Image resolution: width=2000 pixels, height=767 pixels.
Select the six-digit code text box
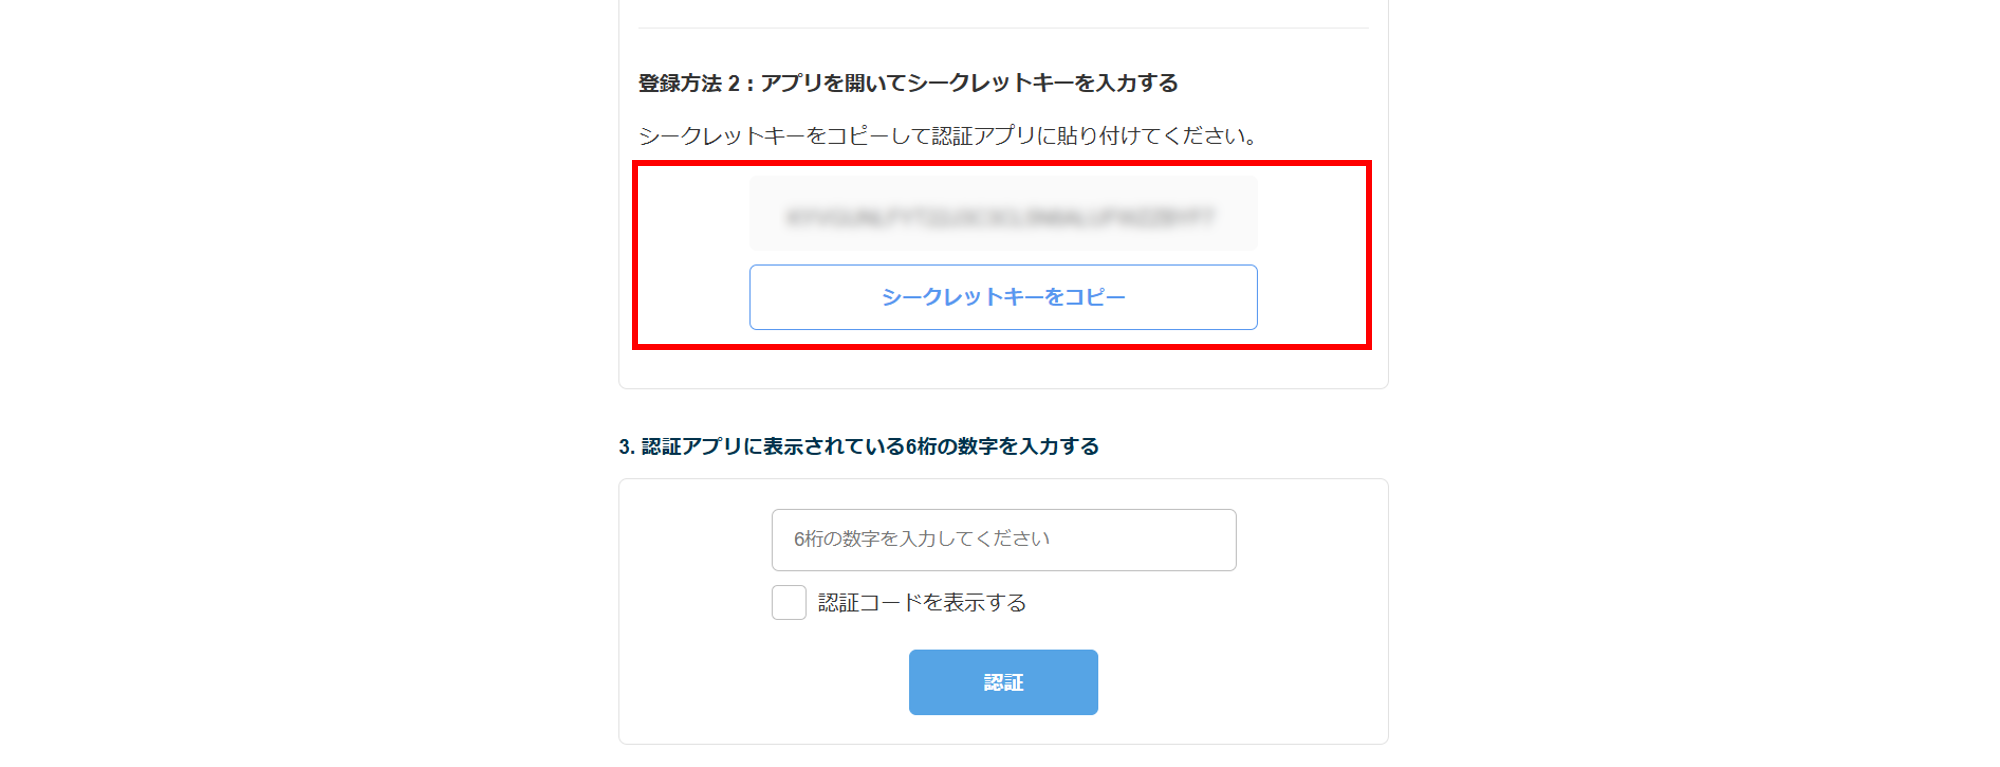[x=1003, y=540]
